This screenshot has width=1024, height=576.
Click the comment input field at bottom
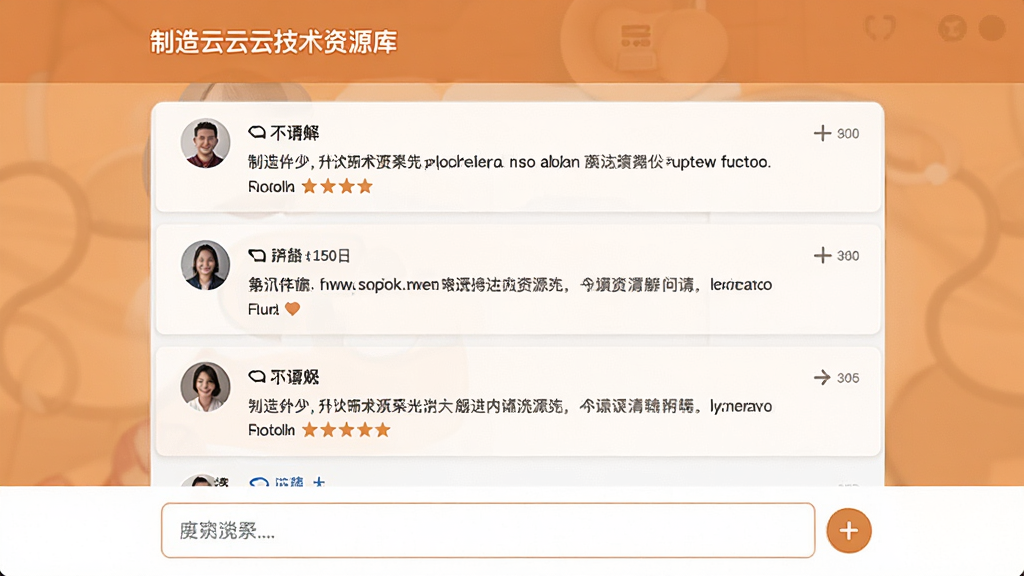488,530
